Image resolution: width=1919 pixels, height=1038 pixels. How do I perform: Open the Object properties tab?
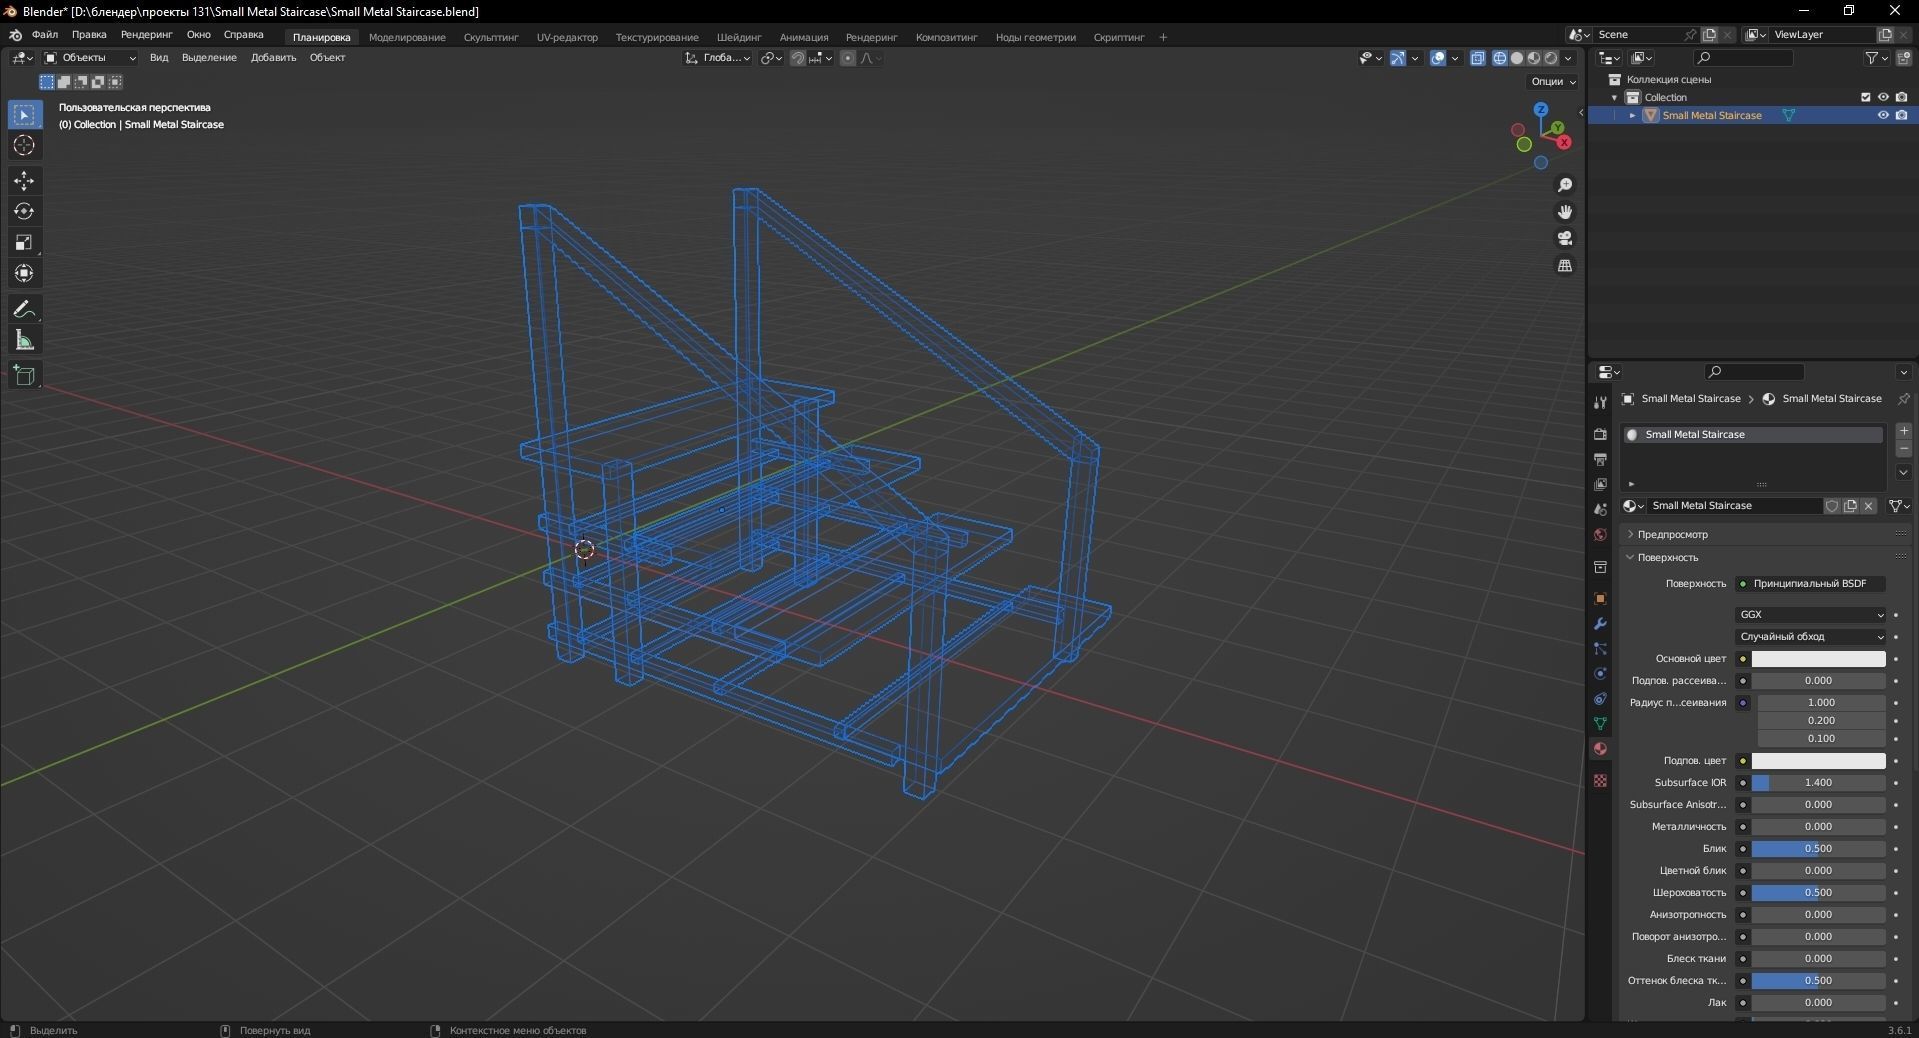coord(1600,598)
